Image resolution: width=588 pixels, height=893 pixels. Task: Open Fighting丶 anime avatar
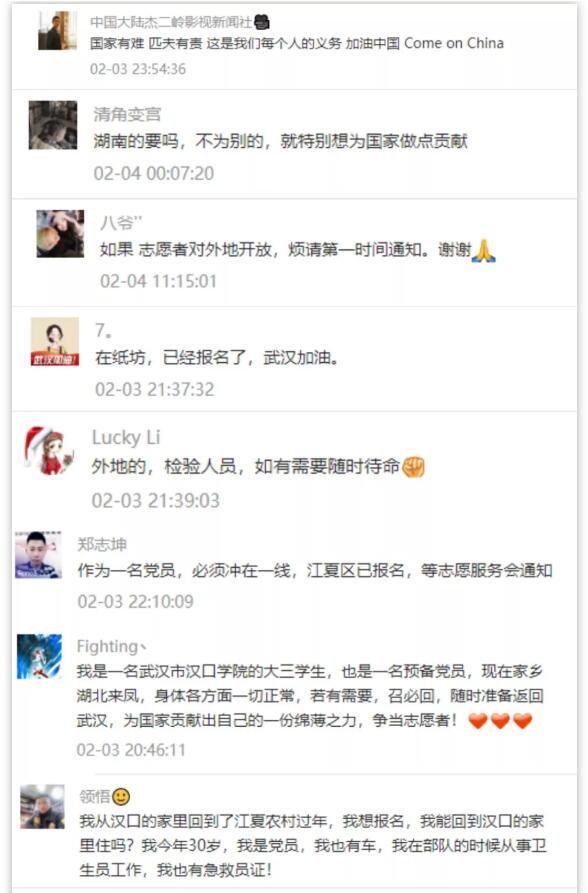39,656
